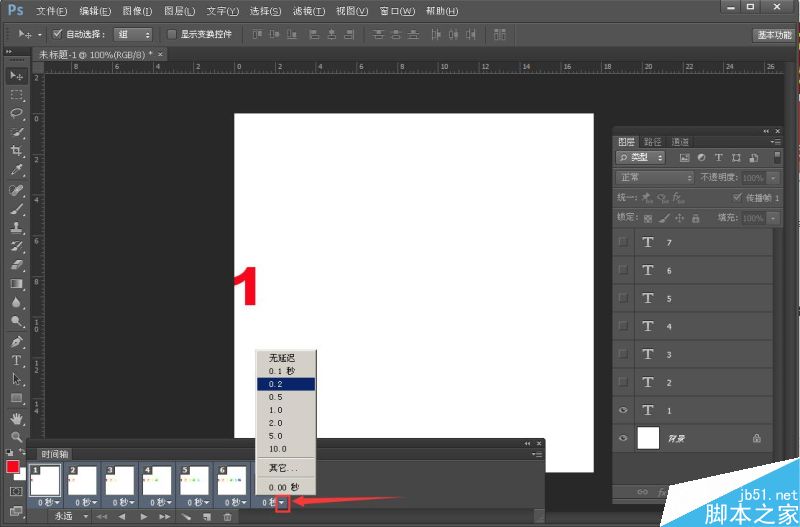This screenshot has width=800, height=527.
Task: Open the 滤镜 menu
Action: click(x=308, y=11)
